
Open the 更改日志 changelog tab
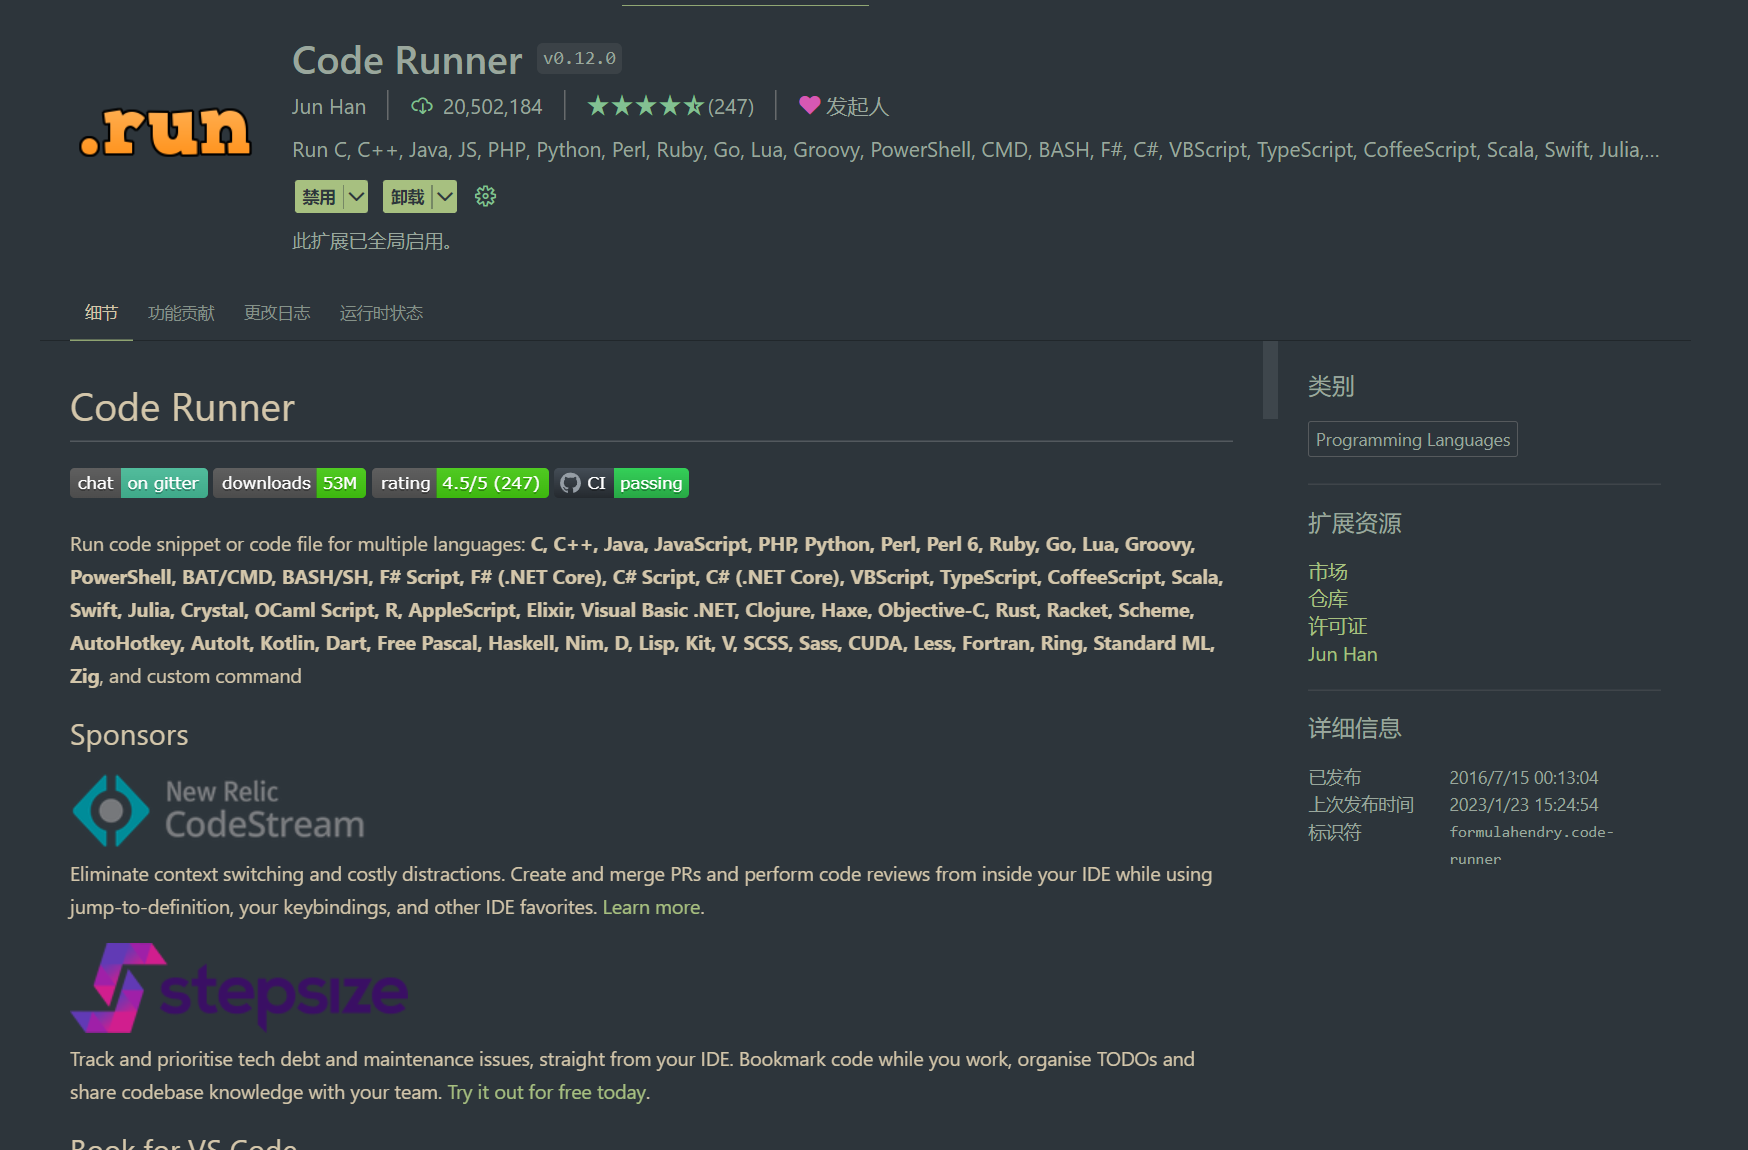click(x=277, y=313)
